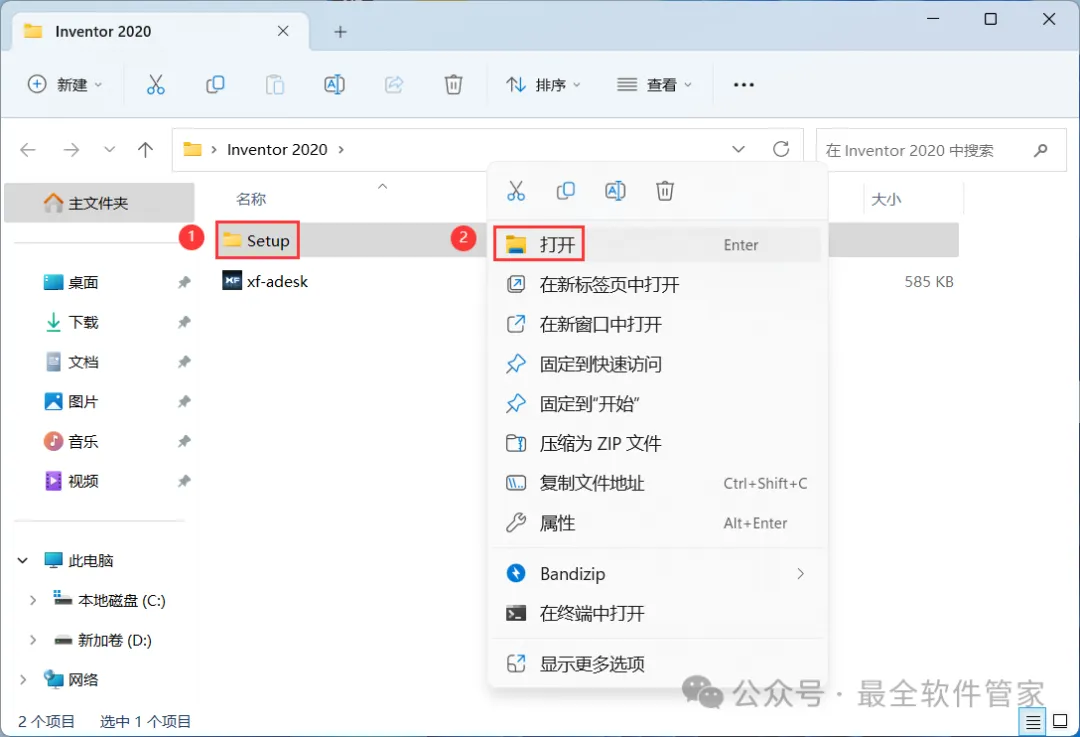Click the Share icon in the top toolbar
This screenshot has width=1080, height=737.
394,85
